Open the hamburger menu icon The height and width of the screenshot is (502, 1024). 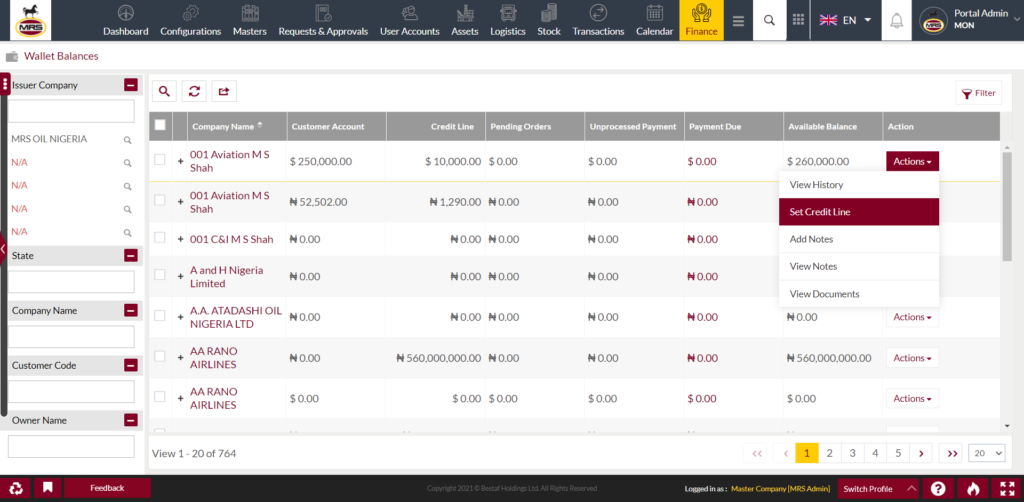pyautogui.click(x=738, y=21)
